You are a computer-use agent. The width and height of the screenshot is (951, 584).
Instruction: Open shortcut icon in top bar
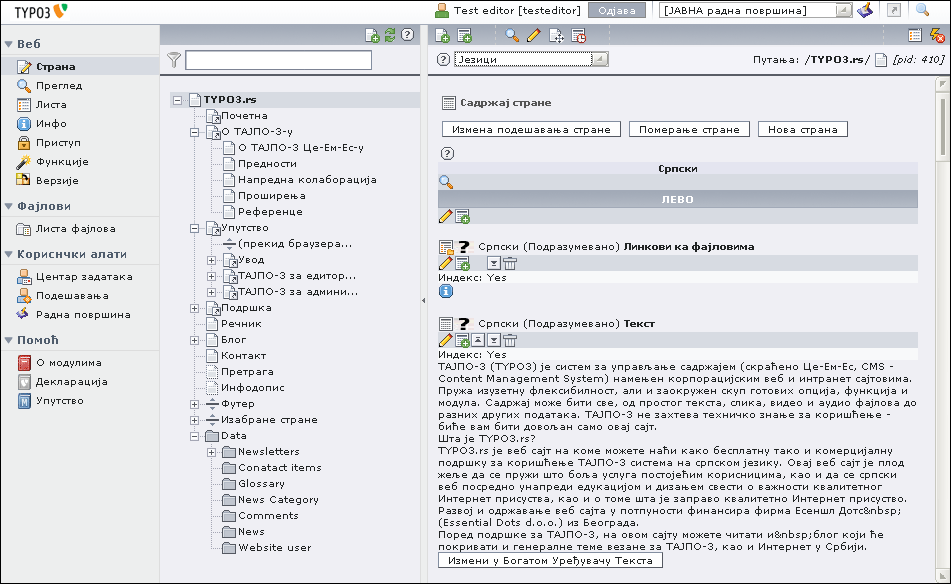[x=893, y=10]
